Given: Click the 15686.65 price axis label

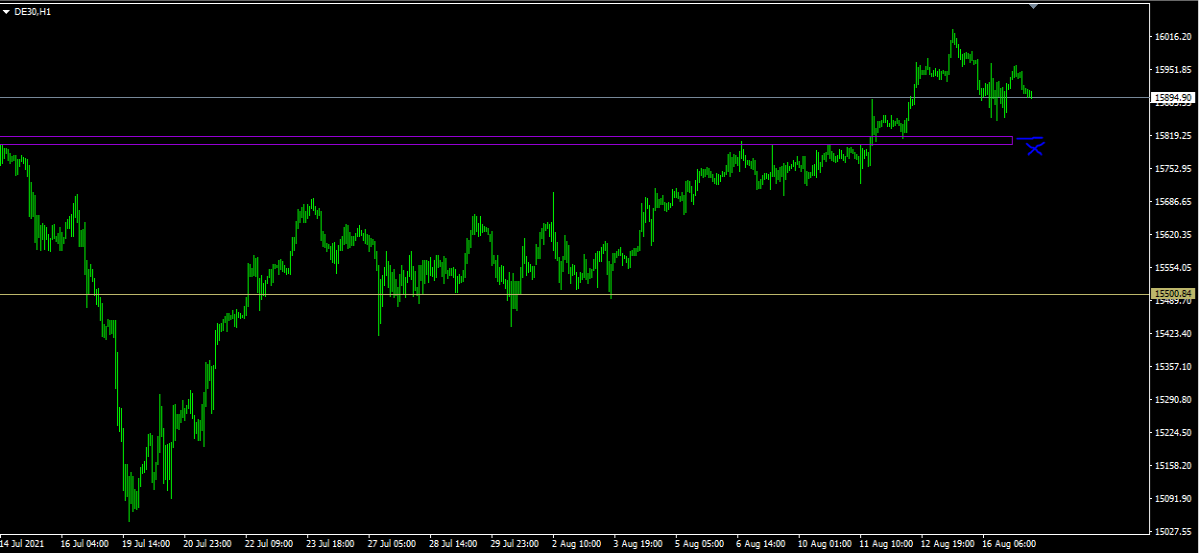Looking at the screenshot, I should coord(1173,202).
